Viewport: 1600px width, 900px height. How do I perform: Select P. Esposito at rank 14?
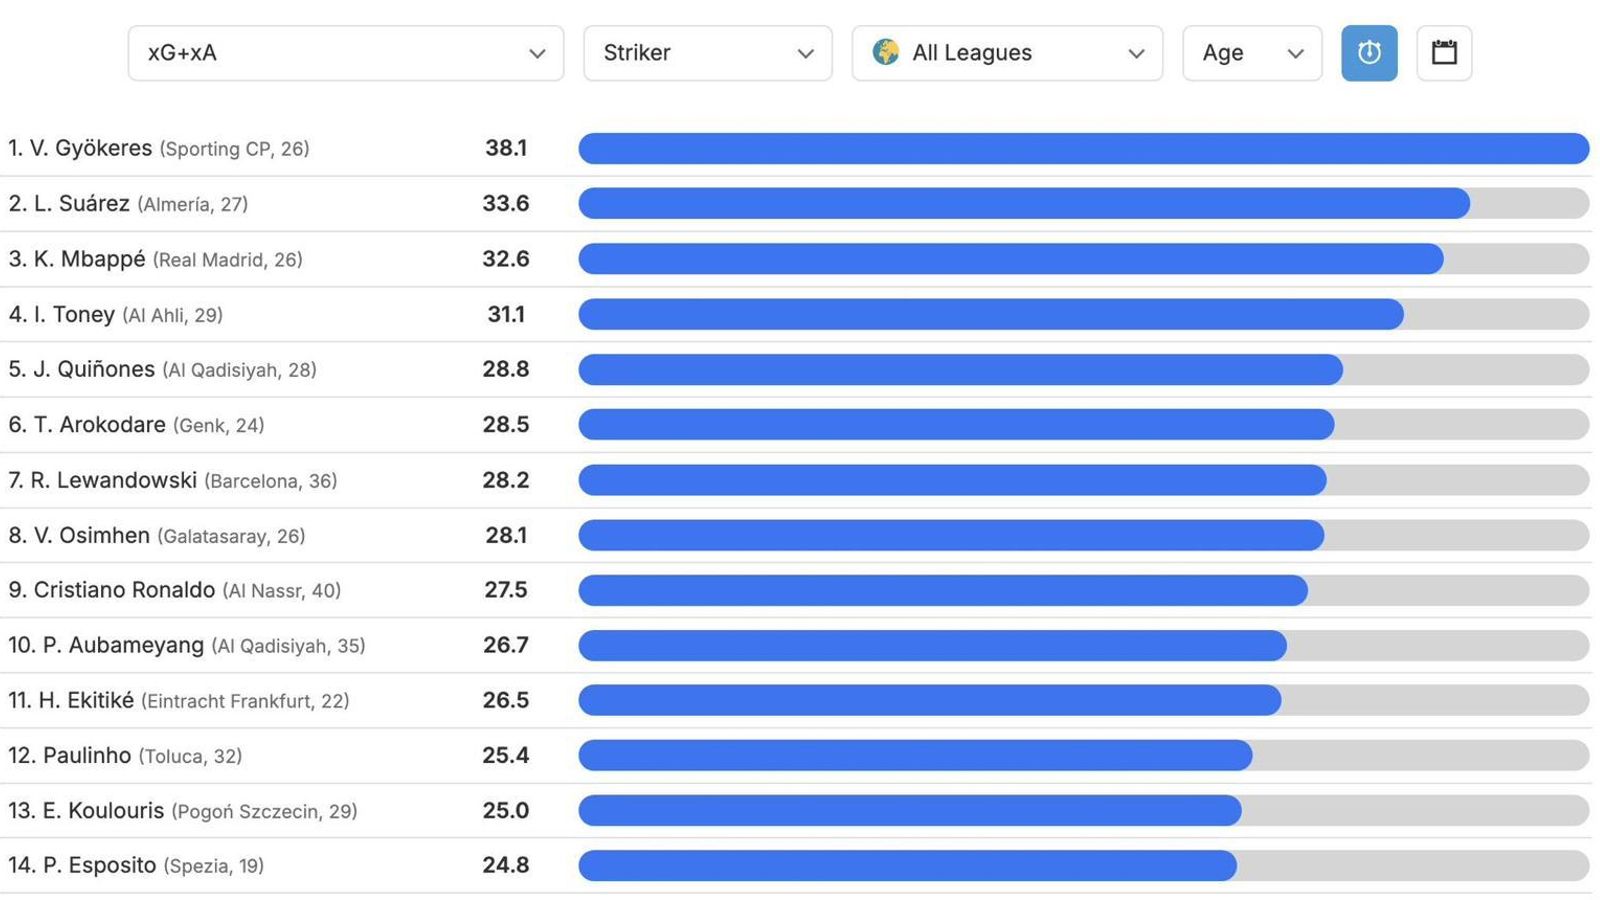(99, 865)
